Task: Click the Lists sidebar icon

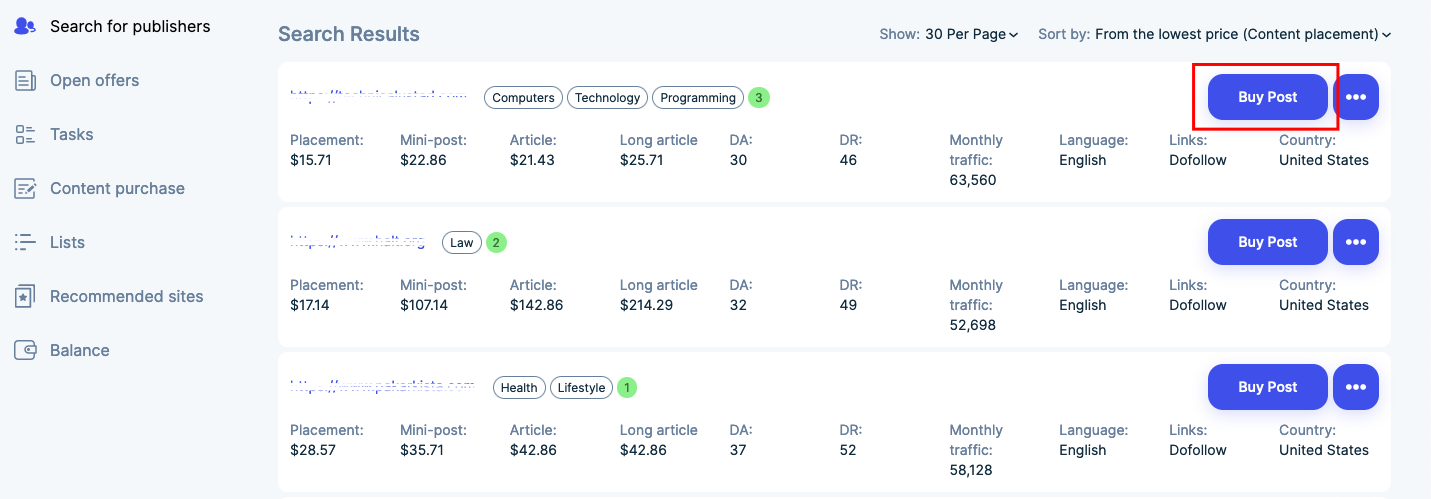Action: click(x=25, y=242)
